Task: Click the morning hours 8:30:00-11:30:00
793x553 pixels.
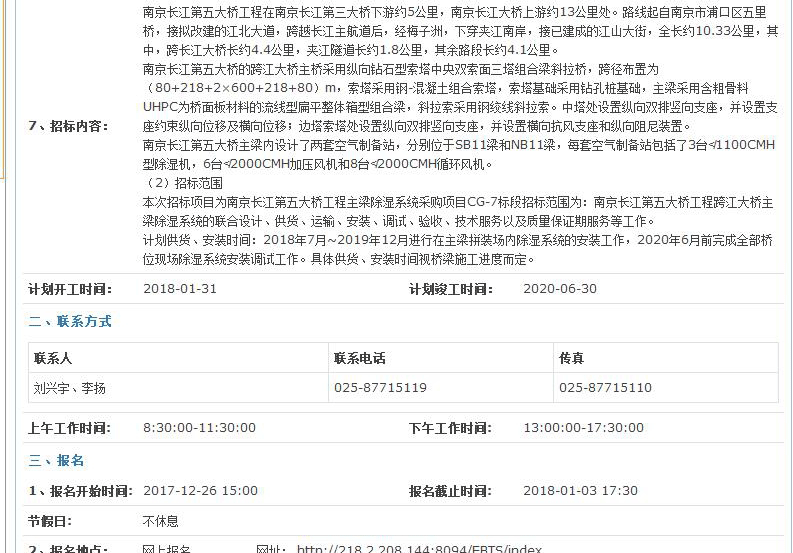Action: (200, 427)
